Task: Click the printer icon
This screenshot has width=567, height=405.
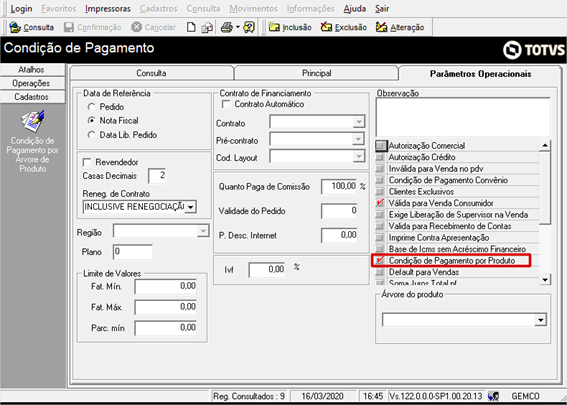Action: point(227,27)
